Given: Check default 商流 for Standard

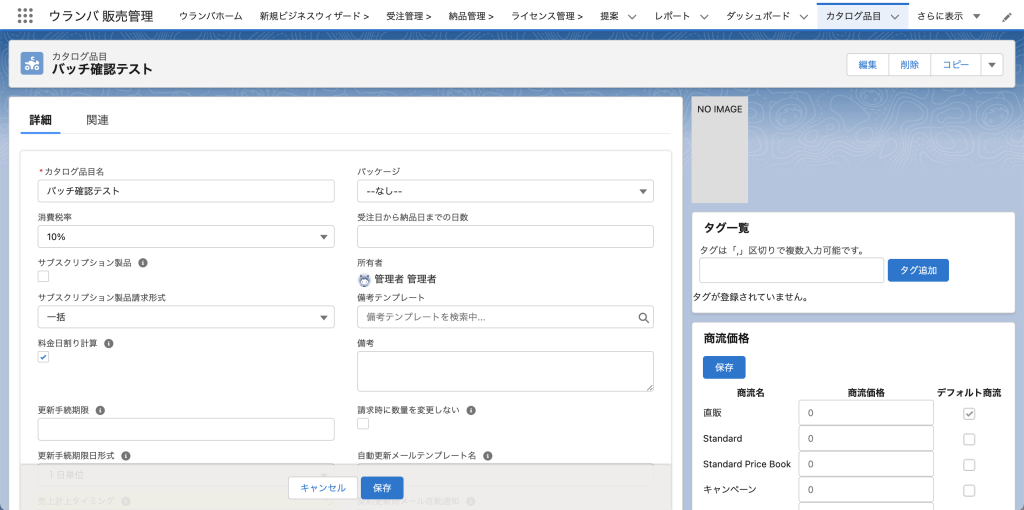Looking at the screenshot, I should 969,439.
